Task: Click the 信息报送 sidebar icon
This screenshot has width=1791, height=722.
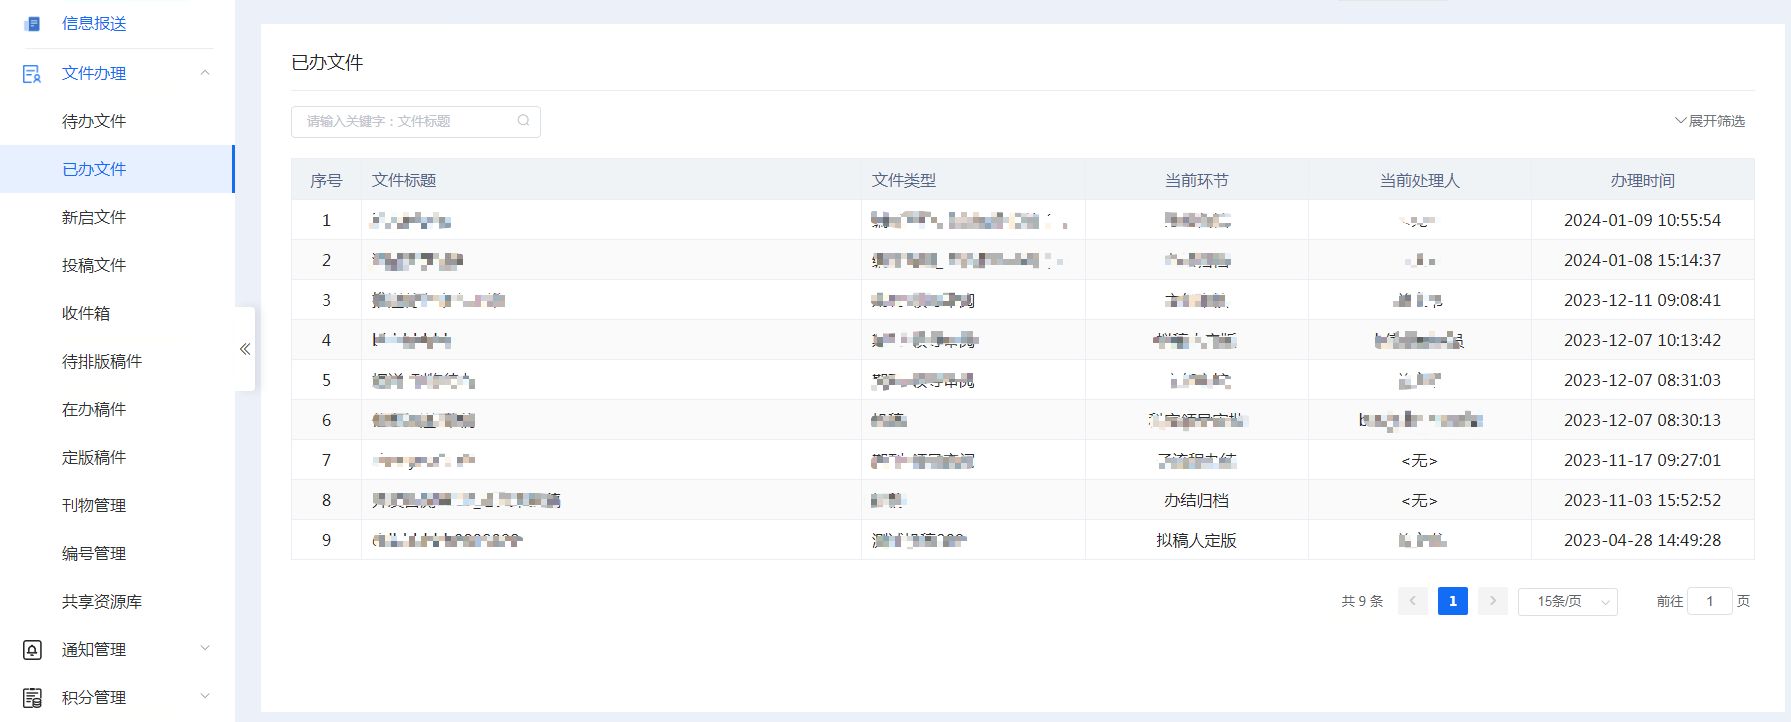Action: (32, 24)
